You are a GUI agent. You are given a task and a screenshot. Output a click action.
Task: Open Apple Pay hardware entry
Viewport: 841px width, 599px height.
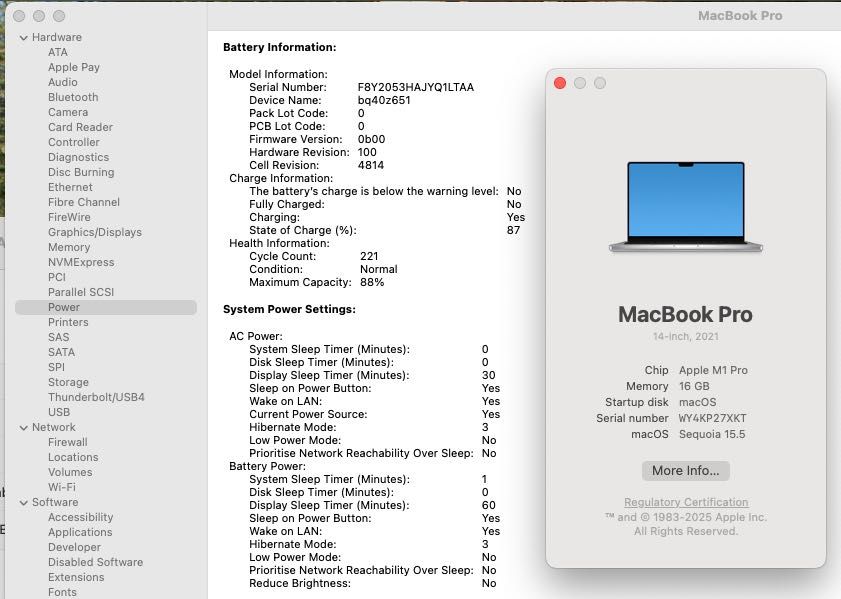(73, 67)
